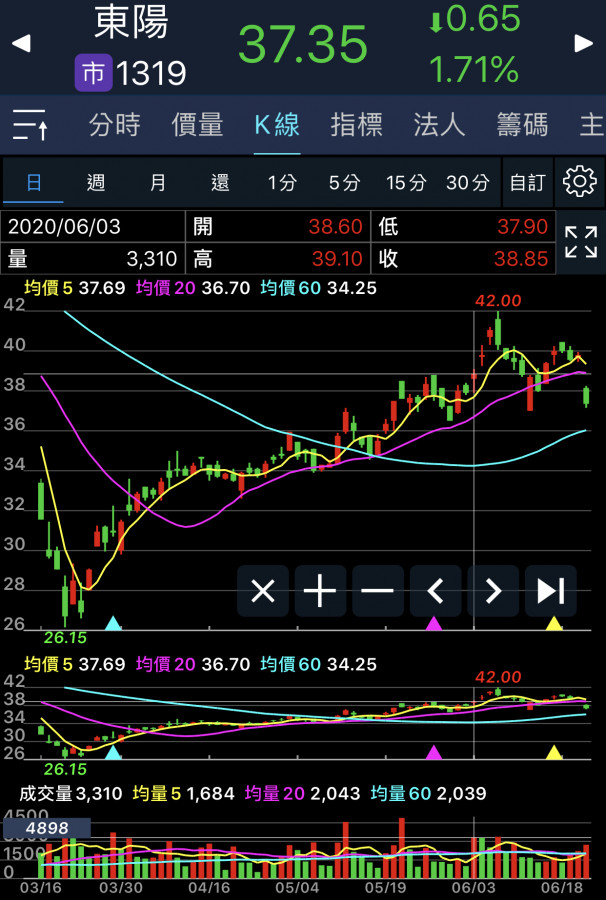The image size is (606, 900).
Task: Go to previous stock with left arrow
Action: (x=21, y=44)
